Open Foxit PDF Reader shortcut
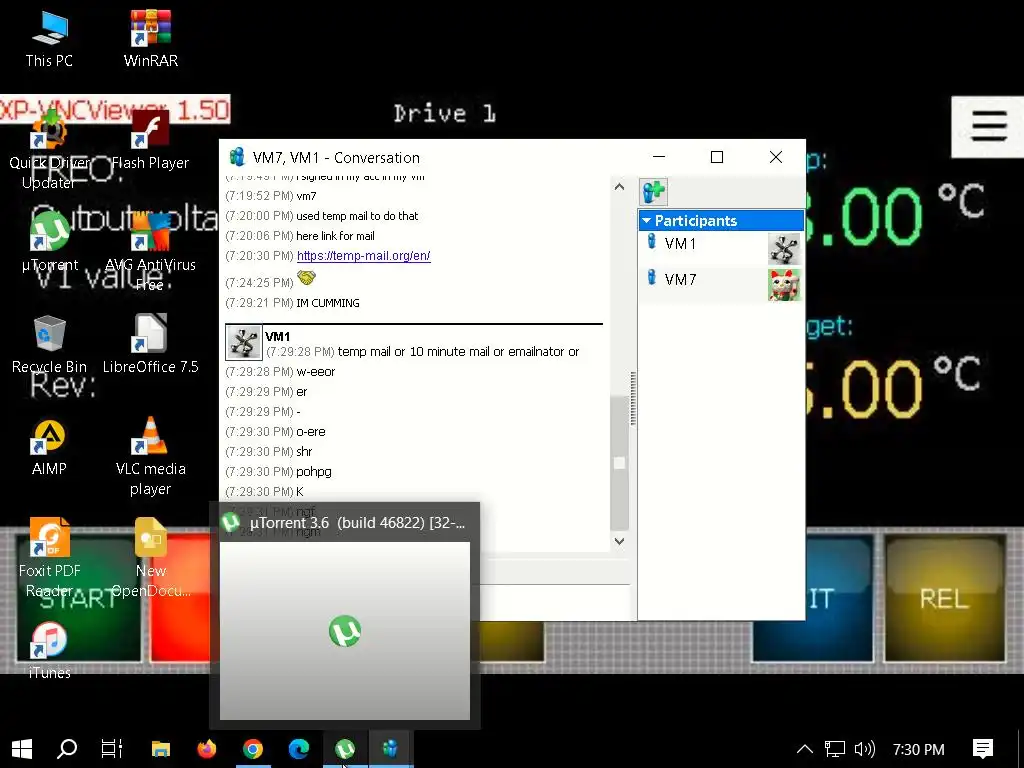 (49, 558)
